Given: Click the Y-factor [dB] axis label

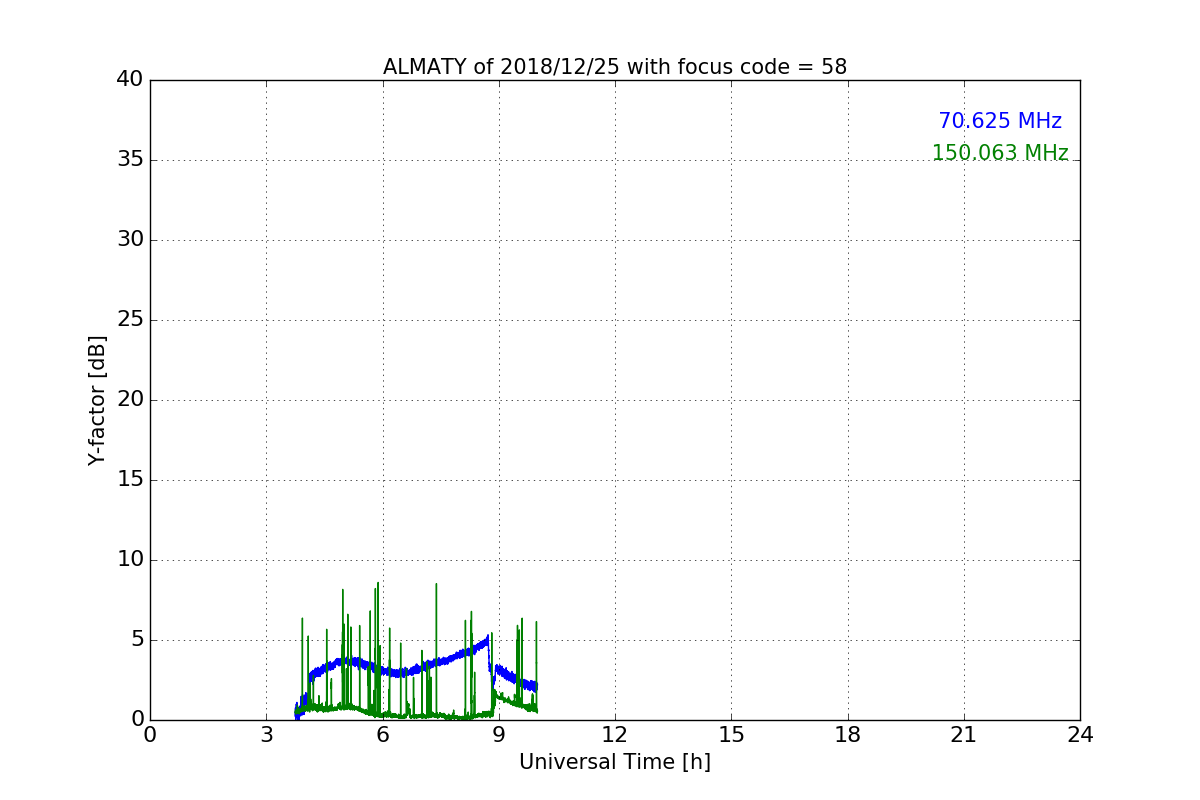Looking at the screenshot, I should pyautogui.click(x=97, y=400).
